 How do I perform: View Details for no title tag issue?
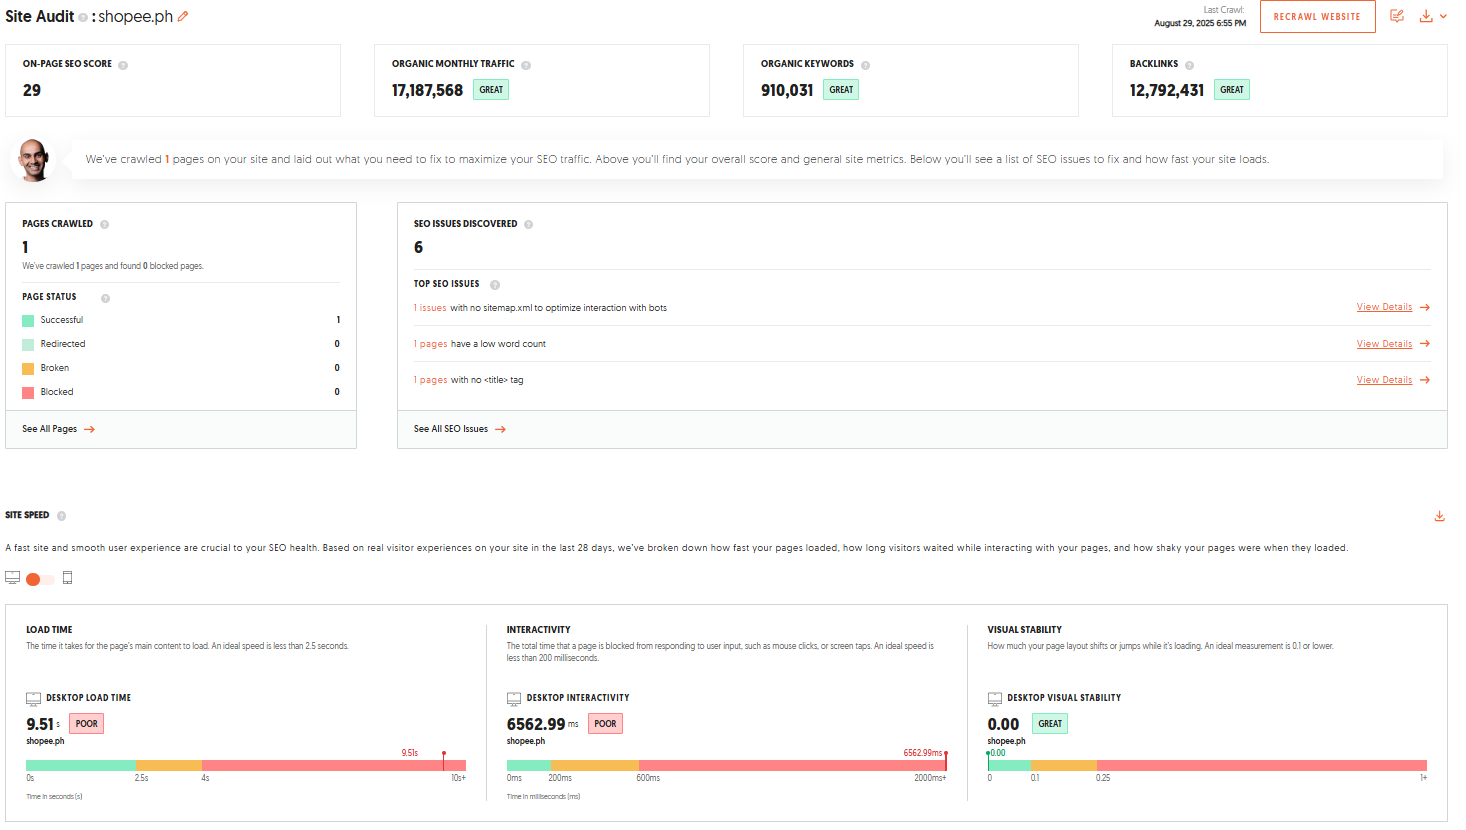coord(1393,380)
